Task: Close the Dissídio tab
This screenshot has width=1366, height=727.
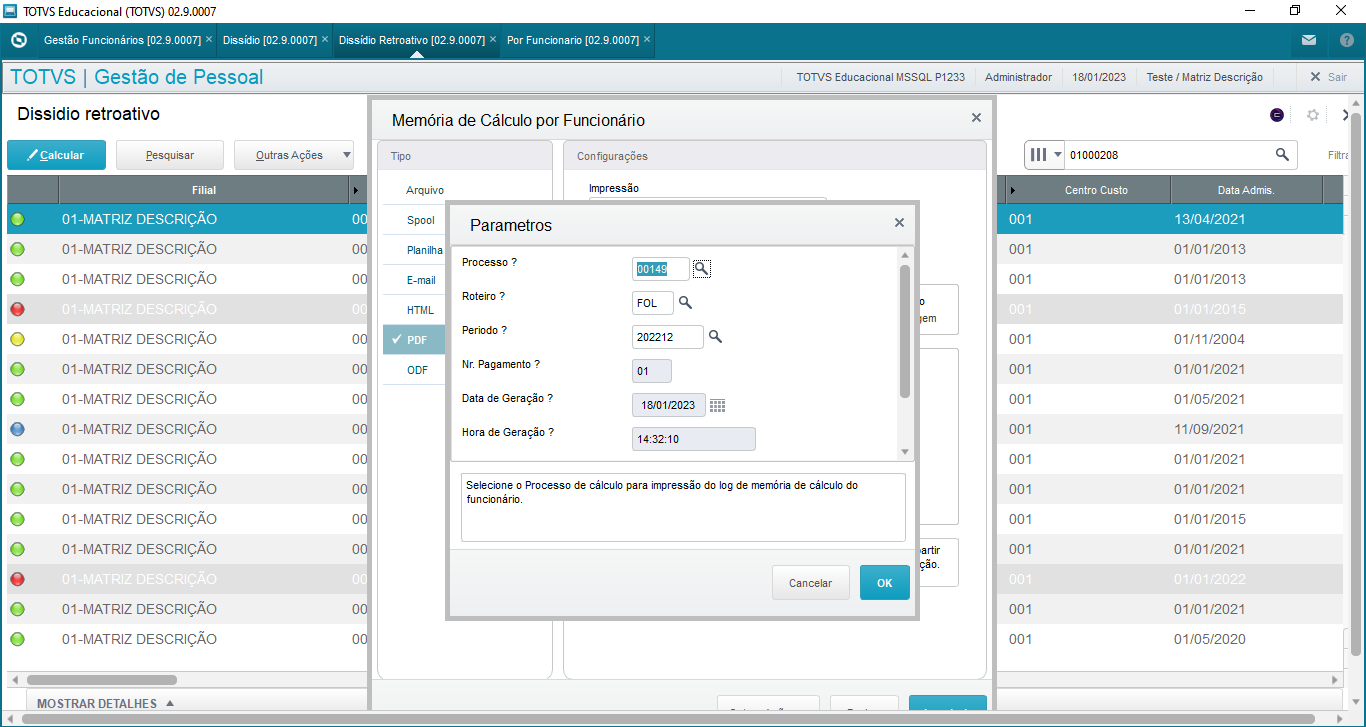Action: [x=324, y=40]
